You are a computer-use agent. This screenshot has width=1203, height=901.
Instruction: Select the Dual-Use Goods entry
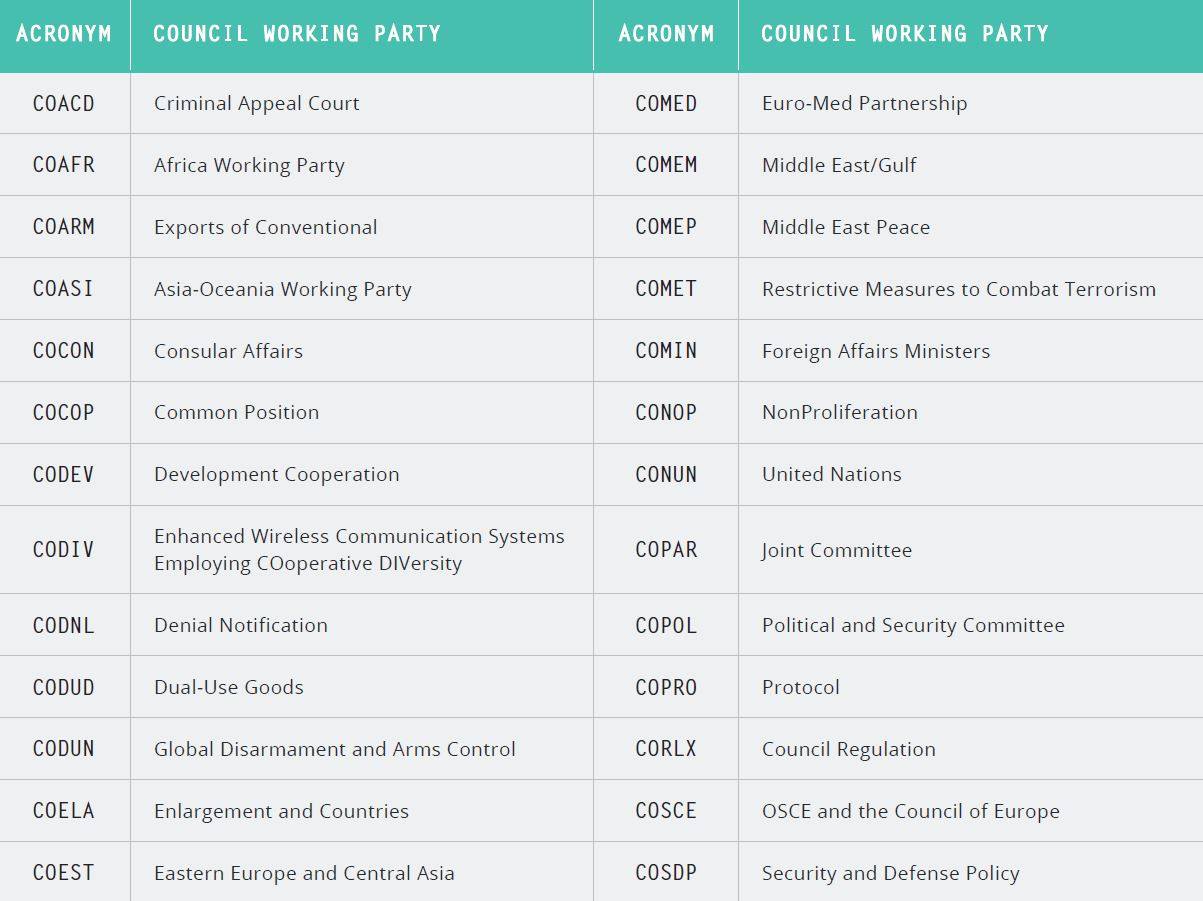[x=229, y=687]
